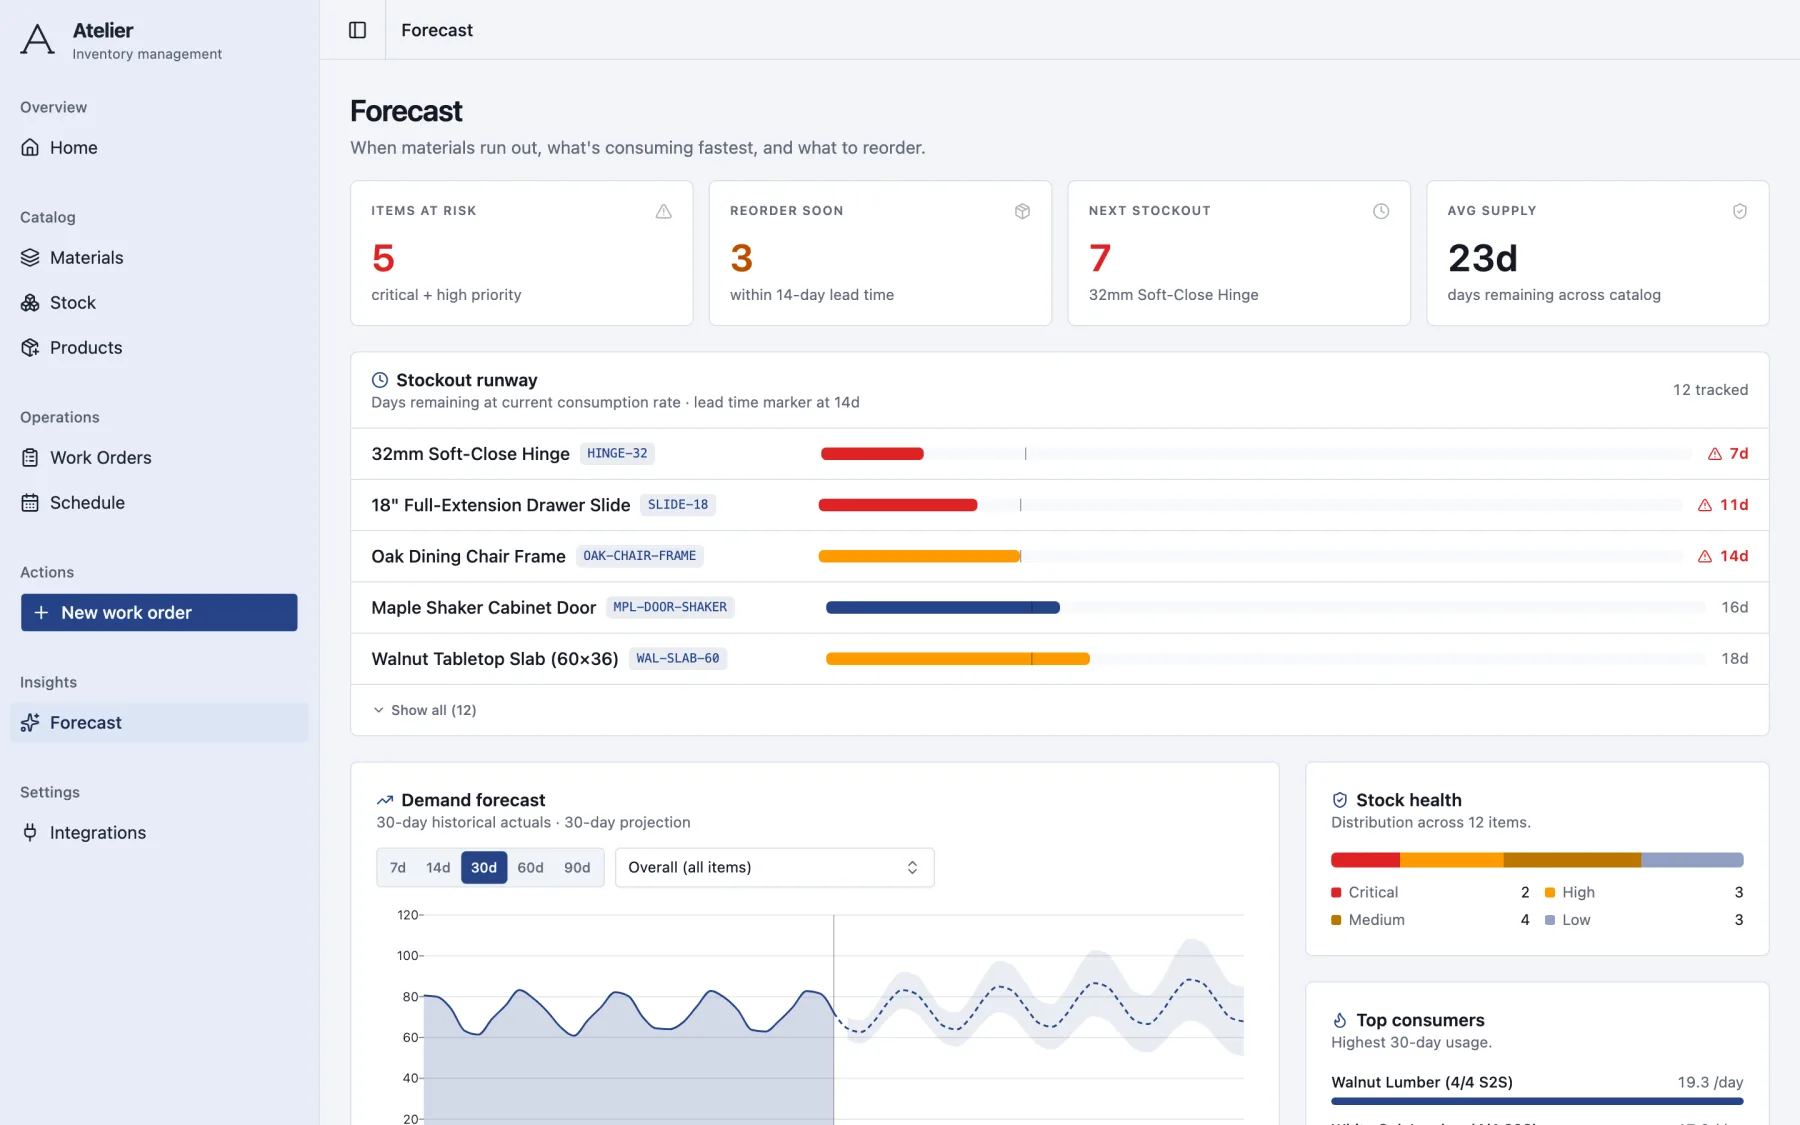Click the Low legend swatch

click(1550, 920)
